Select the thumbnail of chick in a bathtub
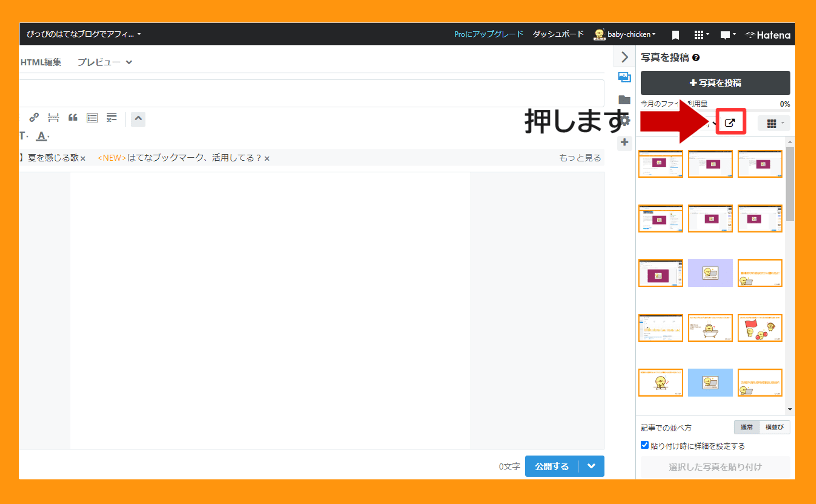 pos(710,328)
